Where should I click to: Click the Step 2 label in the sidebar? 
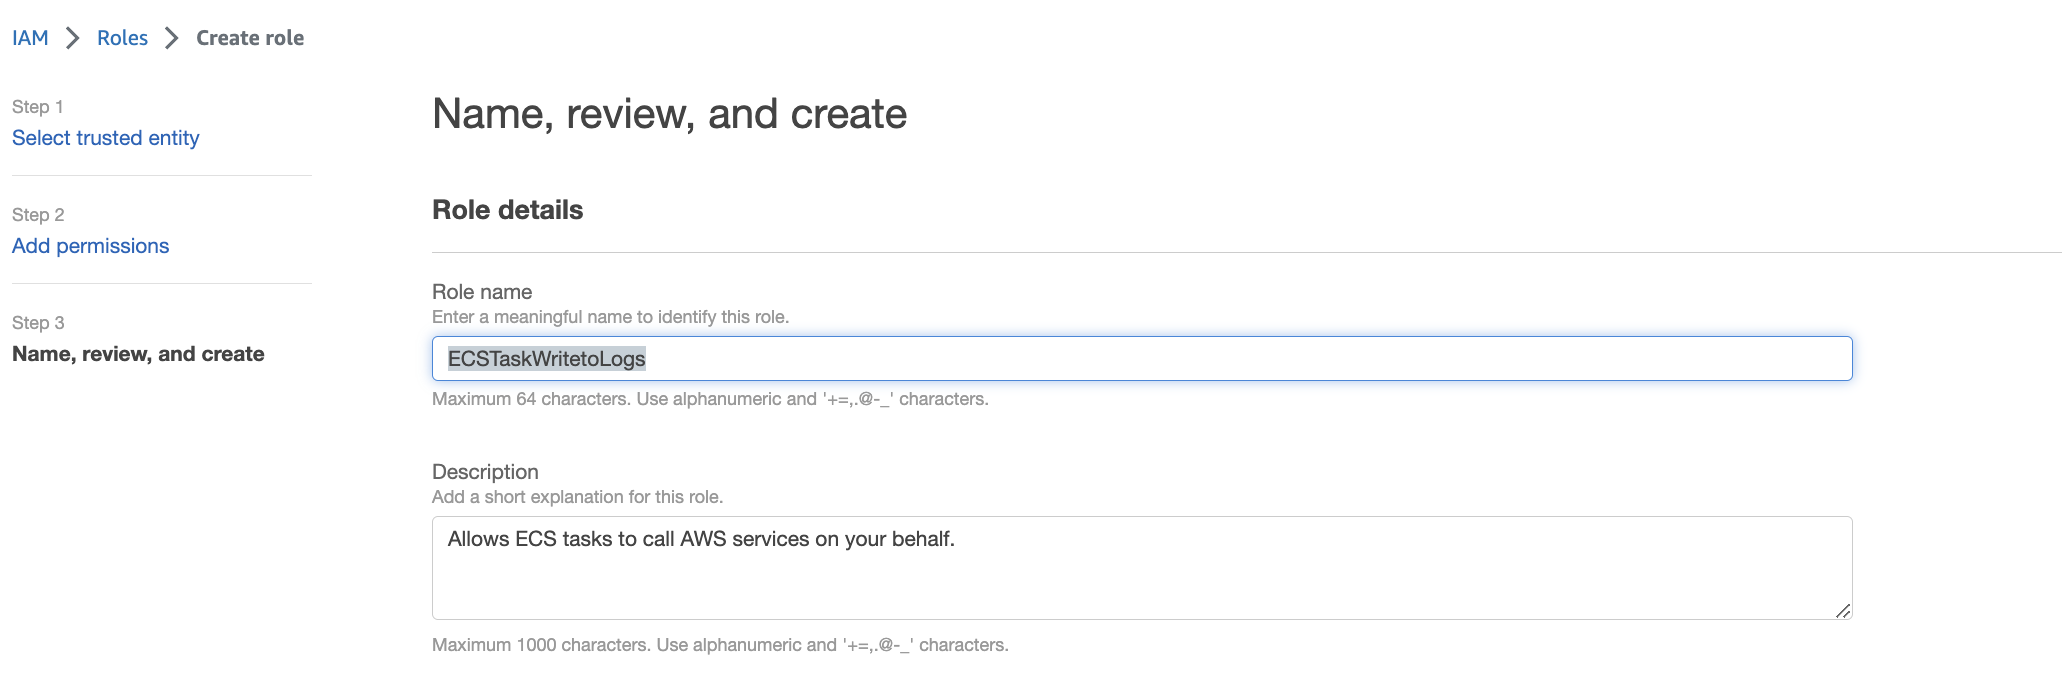[38, 215]
